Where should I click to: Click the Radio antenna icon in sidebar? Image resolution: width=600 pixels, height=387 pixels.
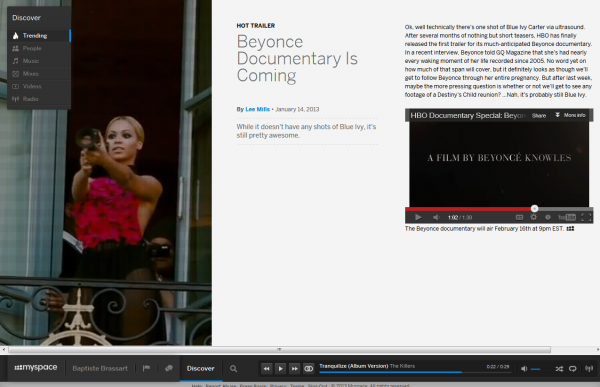(15, 99)
